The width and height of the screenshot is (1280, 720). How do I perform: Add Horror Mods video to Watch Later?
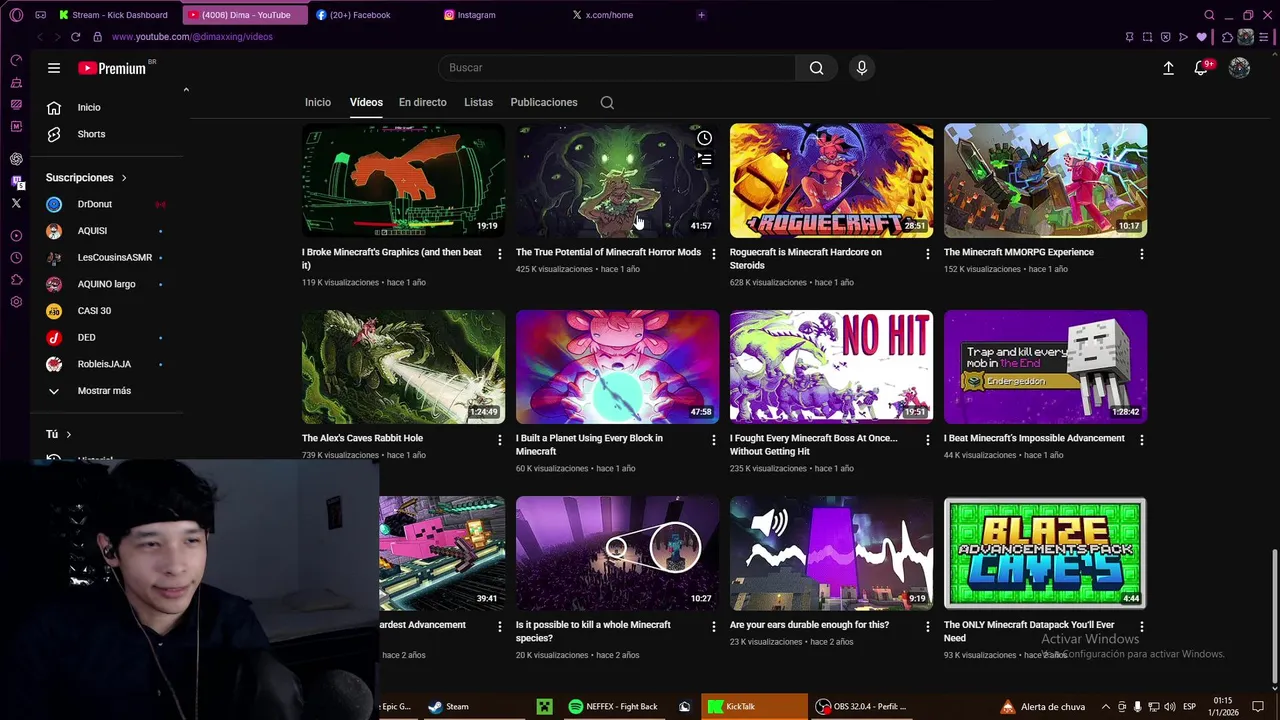(705, 138)
